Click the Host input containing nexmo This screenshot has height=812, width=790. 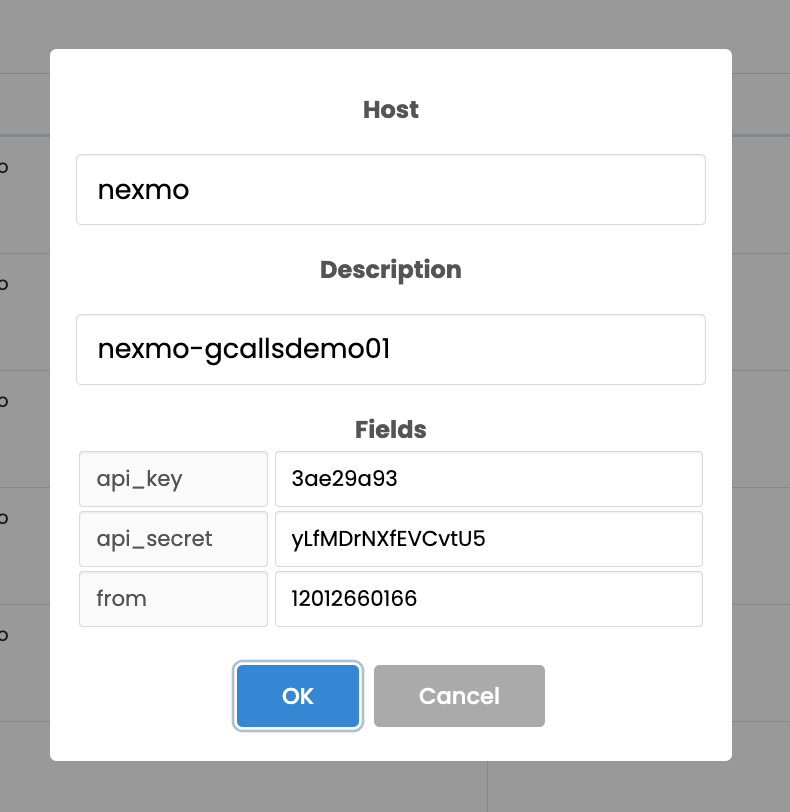tap(390, 189)
